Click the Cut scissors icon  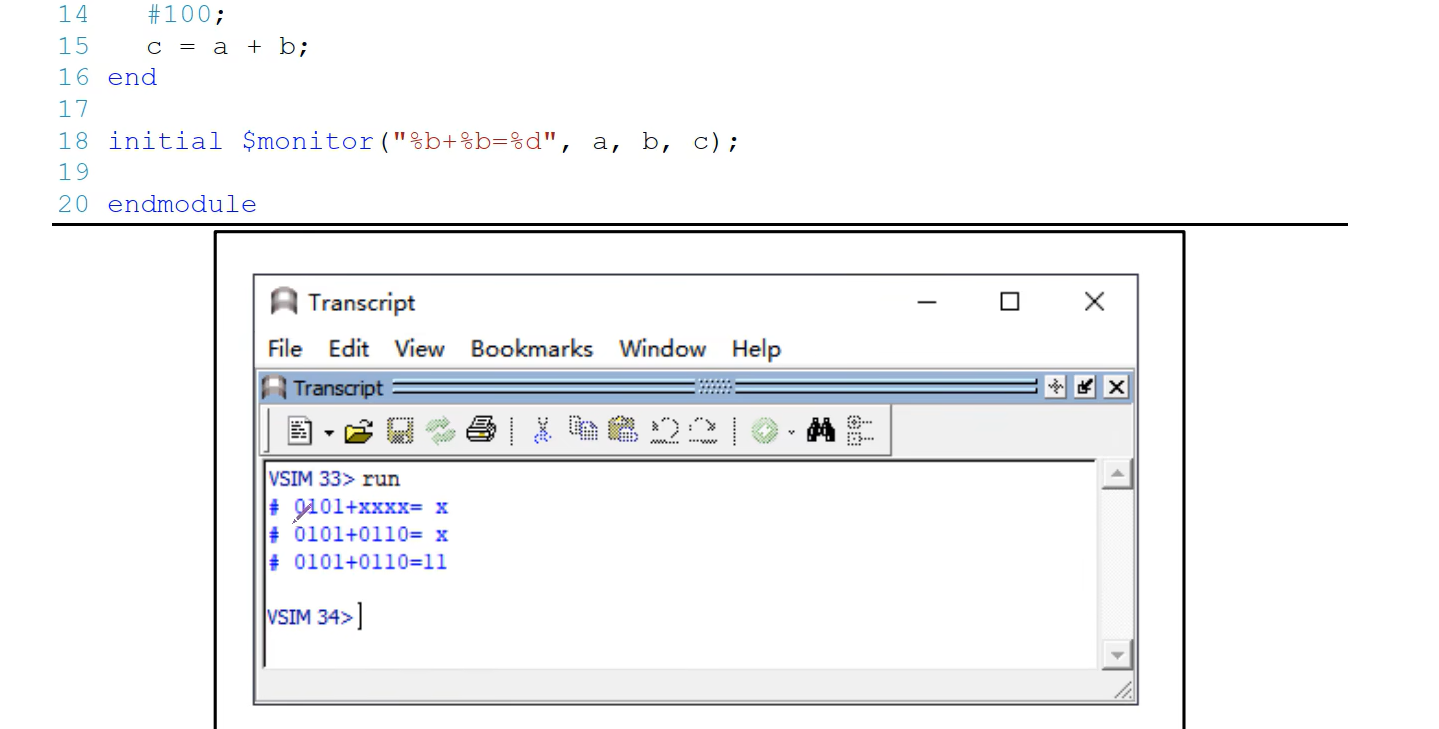pos(542,431)
